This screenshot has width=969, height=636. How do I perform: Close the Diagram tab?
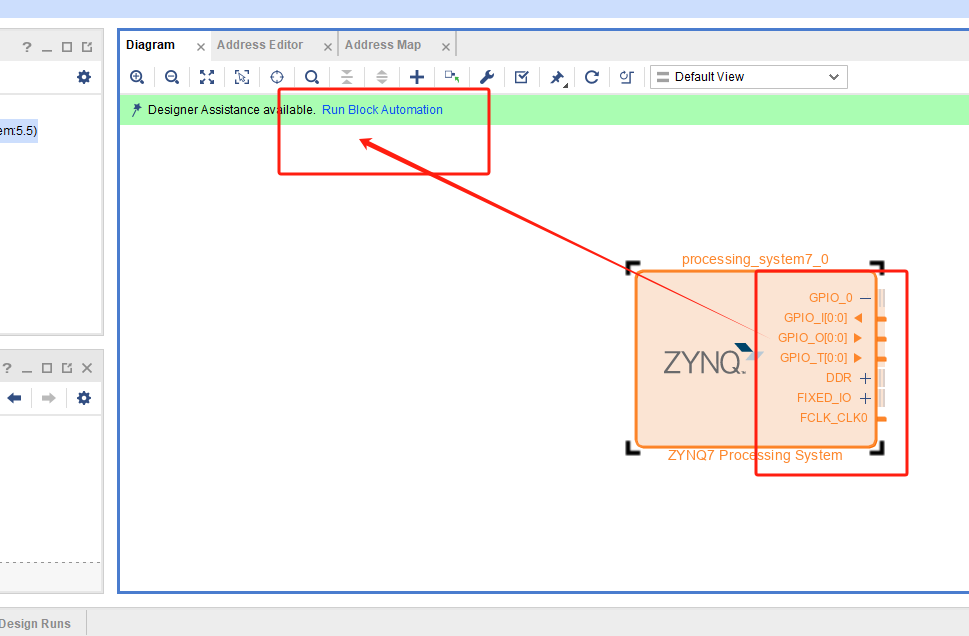click(x=200, y=47)
